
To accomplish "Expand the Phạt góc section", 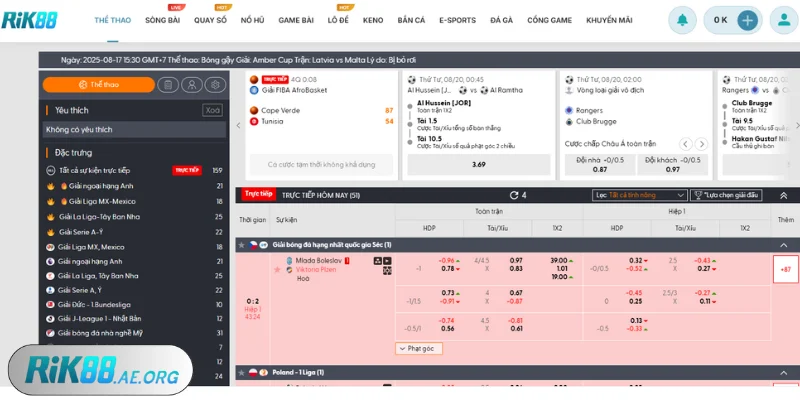I will point(418,348).
